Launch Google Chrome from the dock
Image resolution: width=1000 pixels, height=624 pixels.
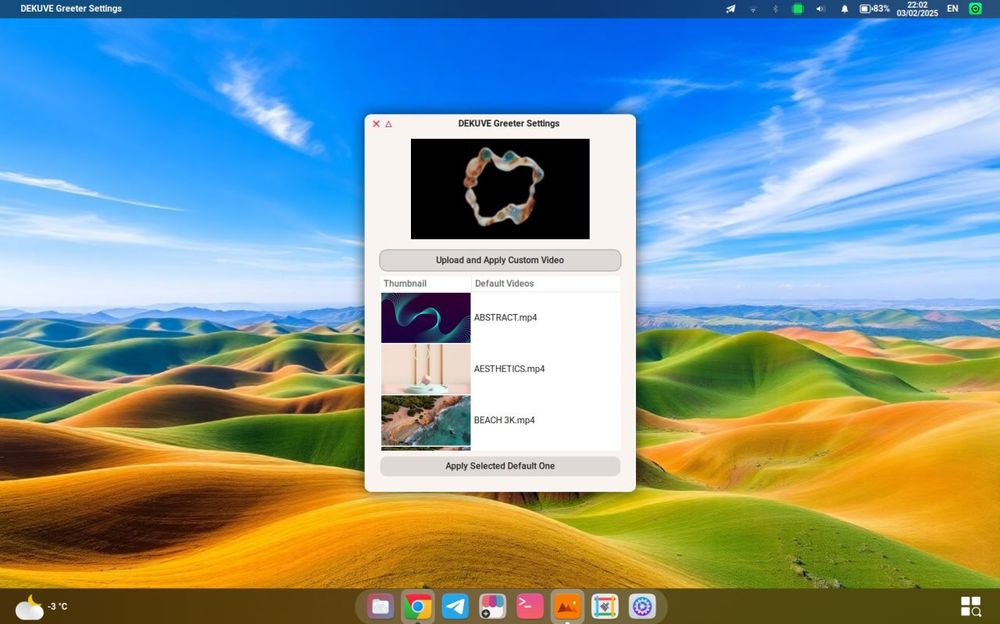tap(418, 606)
